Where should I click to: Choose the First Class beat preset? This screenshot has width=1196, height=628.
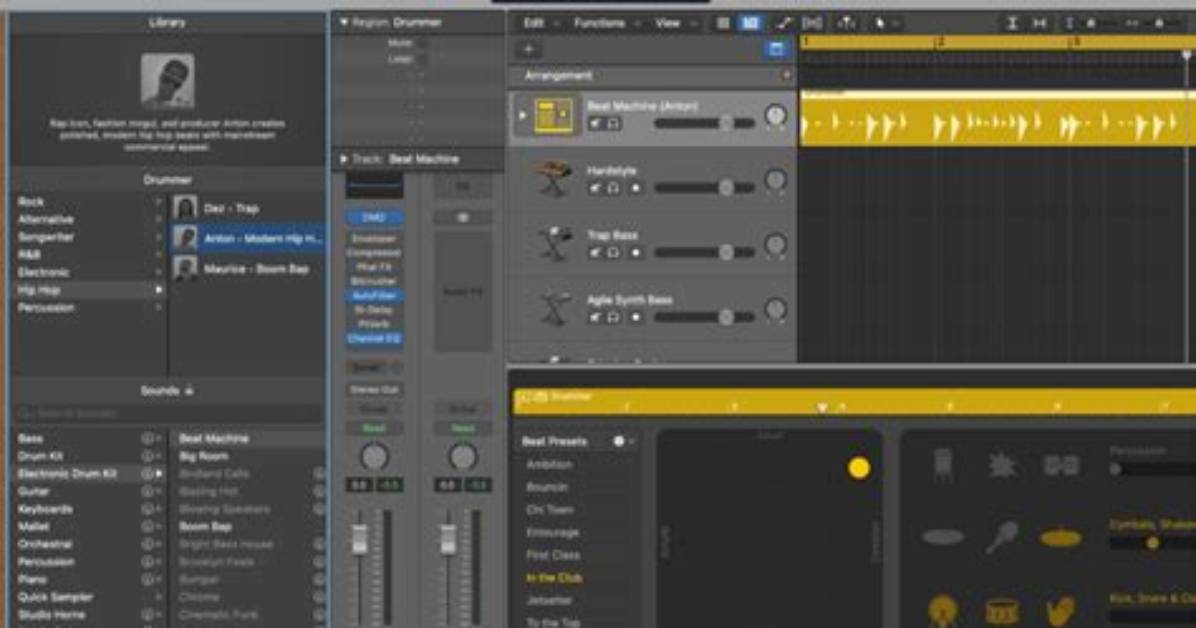coord(553,556)
